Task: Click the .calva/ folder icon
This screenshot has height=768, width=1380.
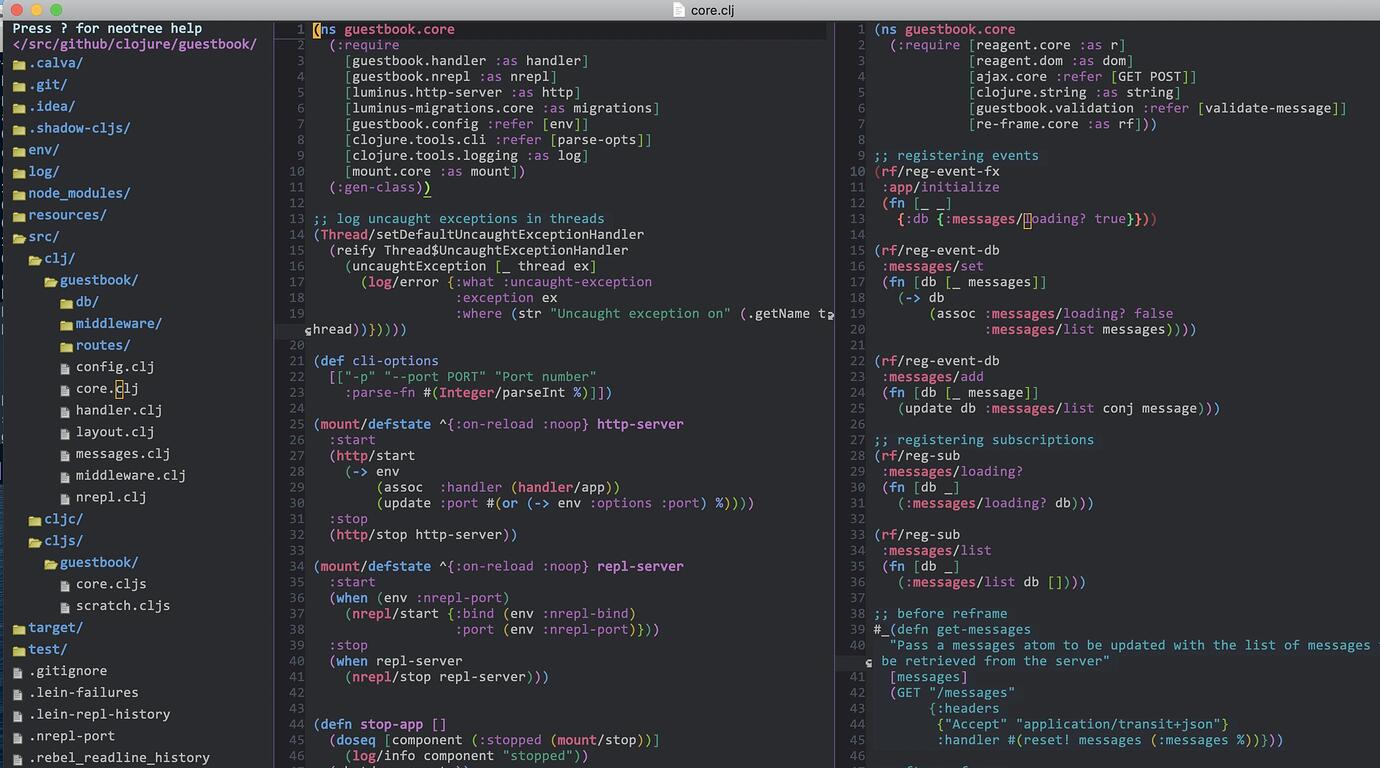Action: point(20,63)
